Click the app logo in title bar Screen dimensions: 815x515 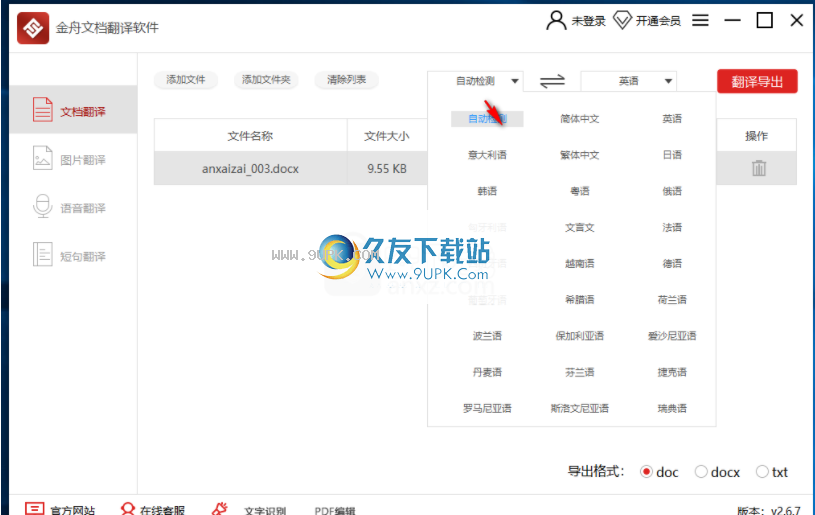[33, 28]
